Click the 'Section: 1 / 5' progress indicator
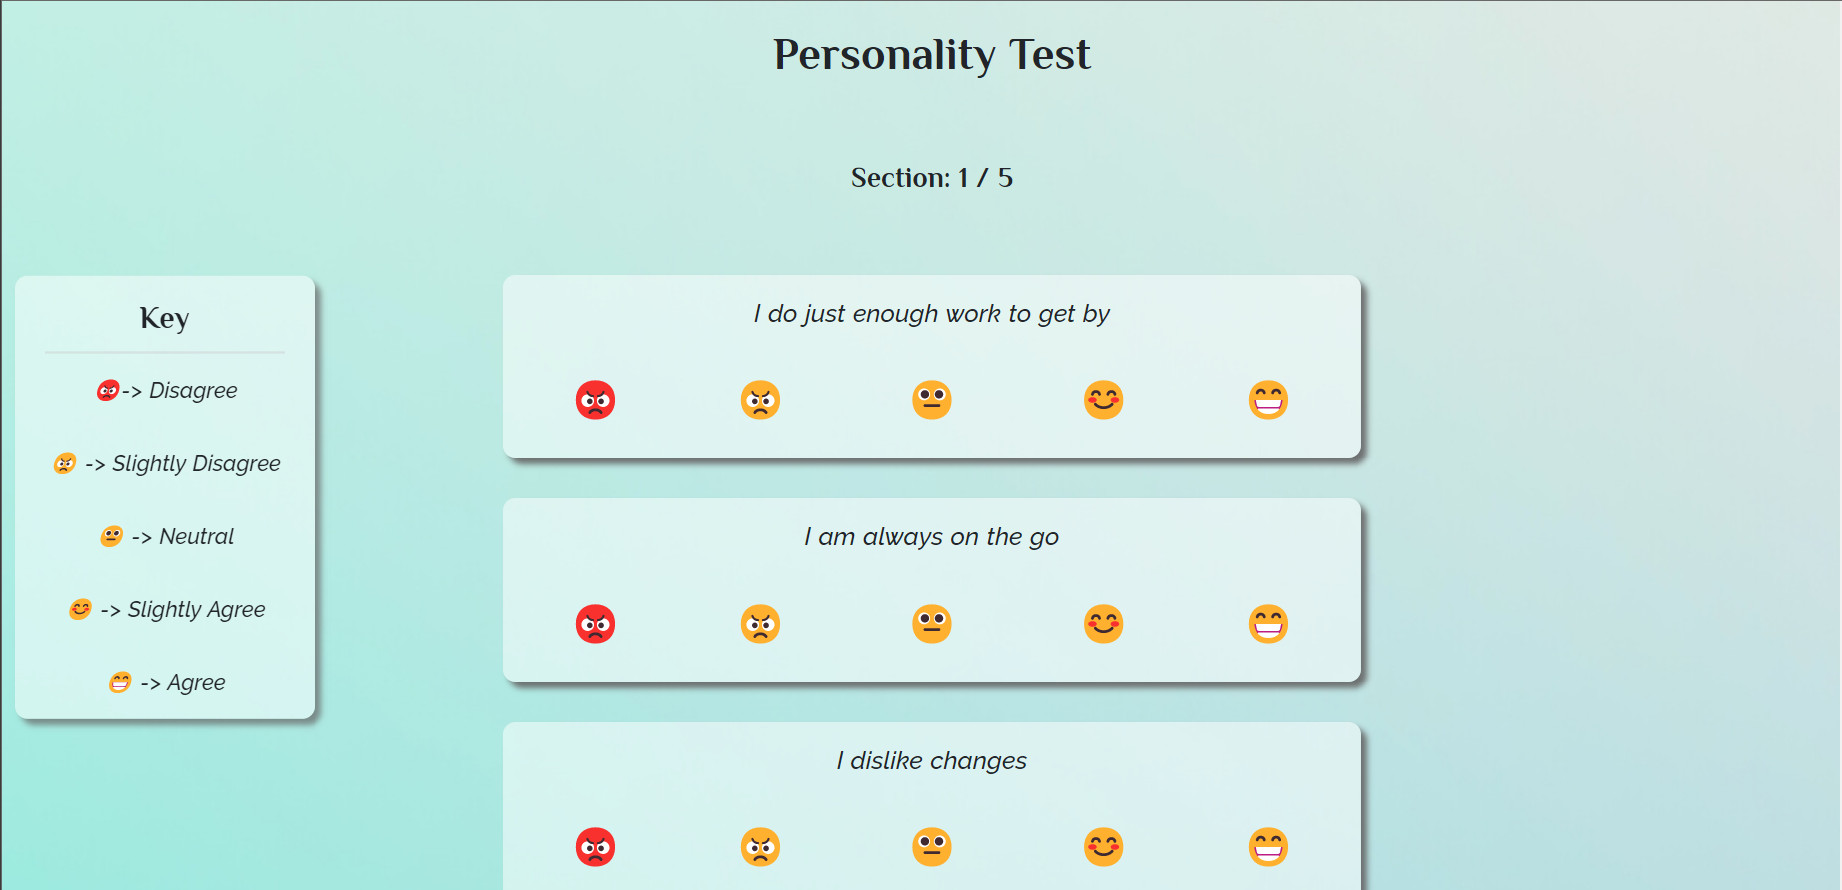This screenshot has height=890, width=1842. 930,177
